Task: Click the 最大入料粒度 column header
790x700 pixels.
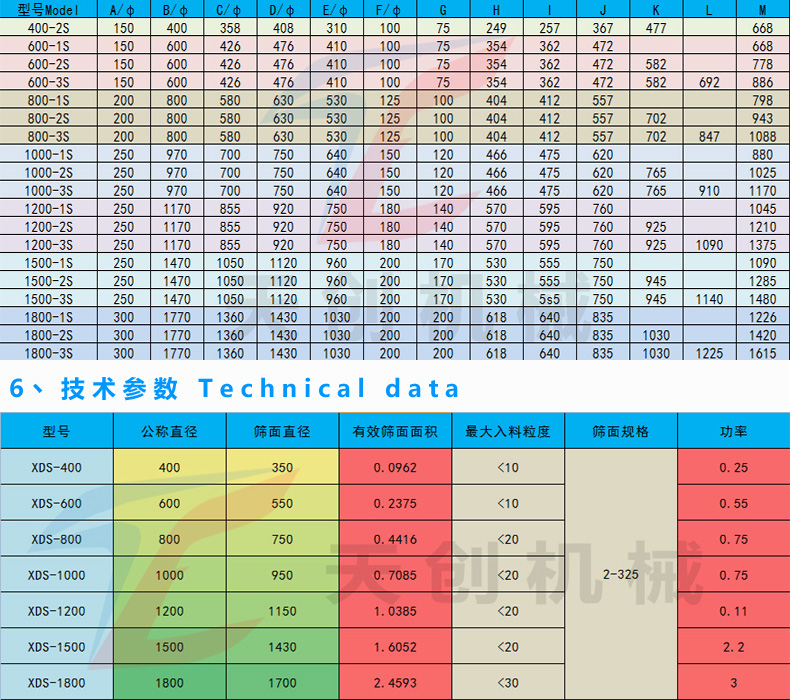Action: click(x=508, y=432)
